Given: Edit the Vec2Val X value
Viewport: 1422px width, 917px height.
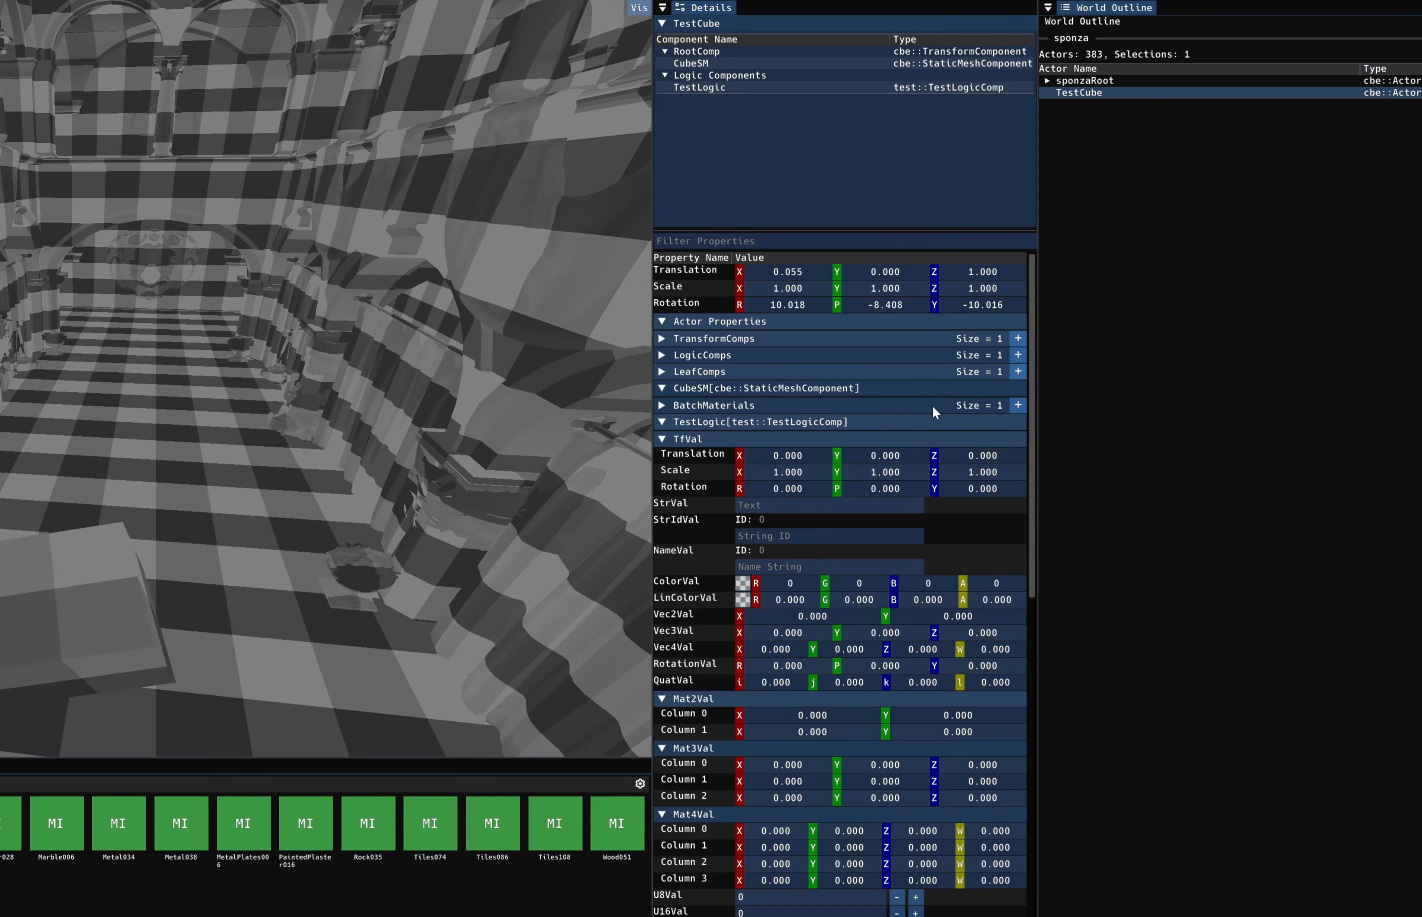Looking at the screenshot, I should (812, 616).
